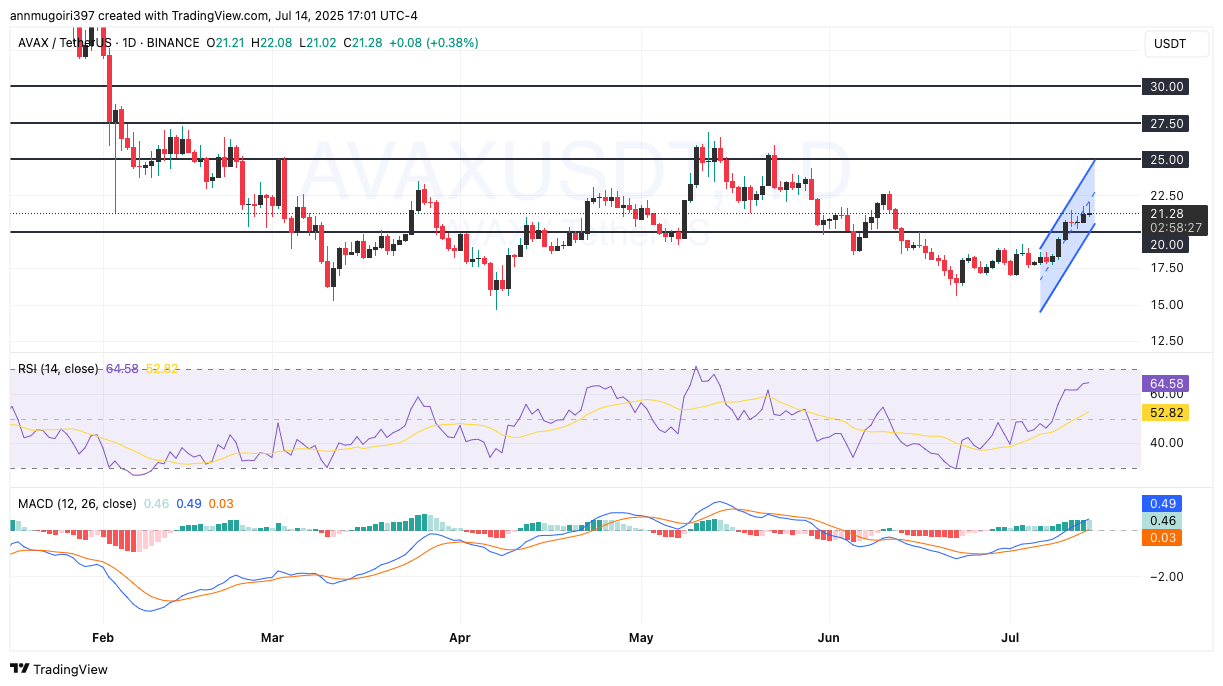Click the May label on time axis
The width and height of the screenshot is (1223, 686).
pos(641,636)
